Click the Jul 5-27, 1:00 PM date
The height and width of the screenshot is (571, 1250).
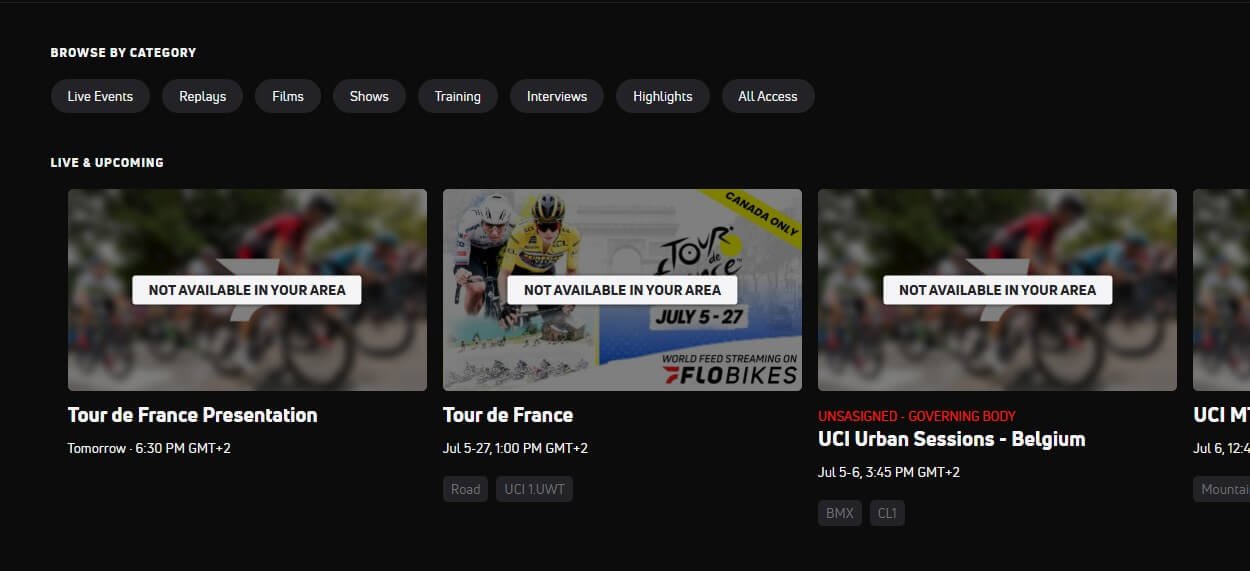(515, 448)
